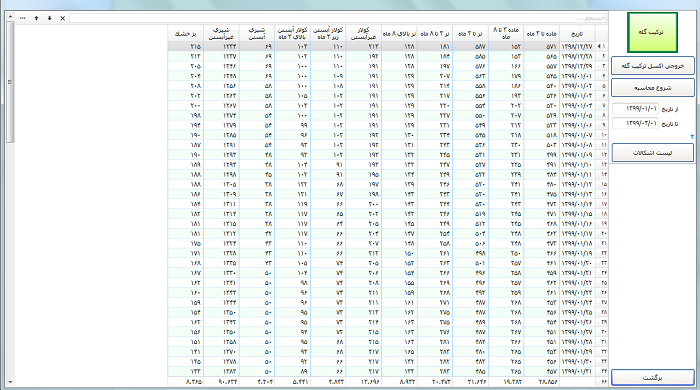The width and height of the screenshot is (700, 390).
Task: Click date cell ۱۳۹۹/۰۱/۰۵
Action: coord(577,115)
